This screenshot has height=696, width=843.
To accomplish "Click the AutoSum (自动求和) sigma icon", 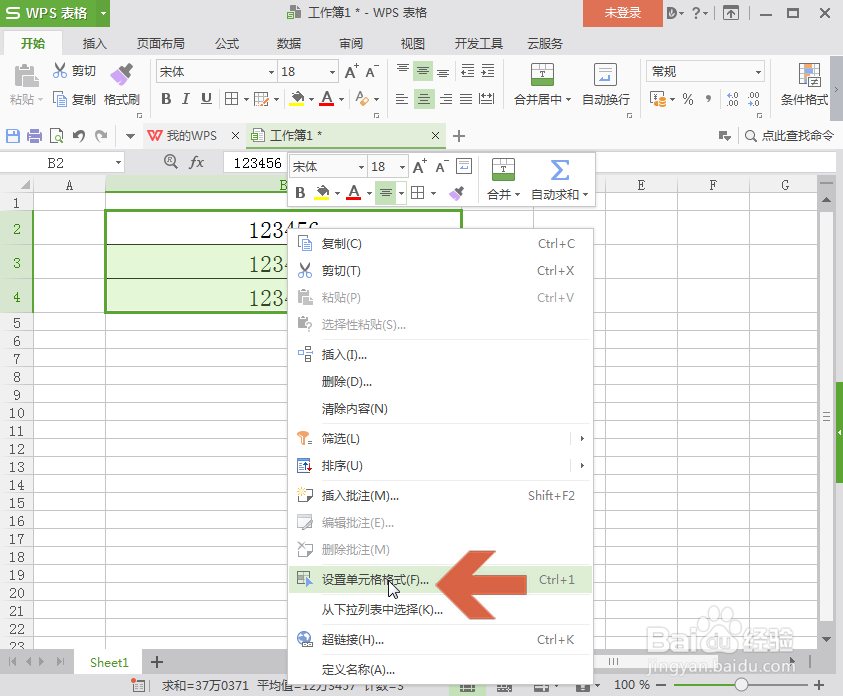I will 560,170.
